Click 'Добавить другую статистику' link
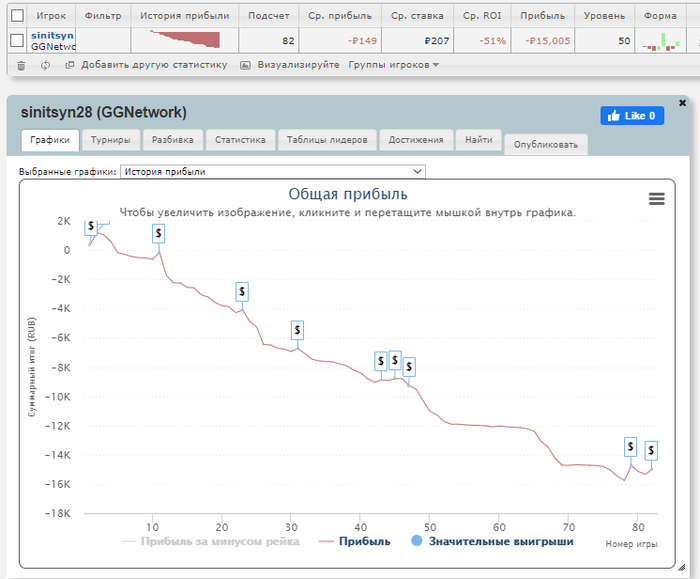Screen dimensions: 700x579 tap(154, 65)
